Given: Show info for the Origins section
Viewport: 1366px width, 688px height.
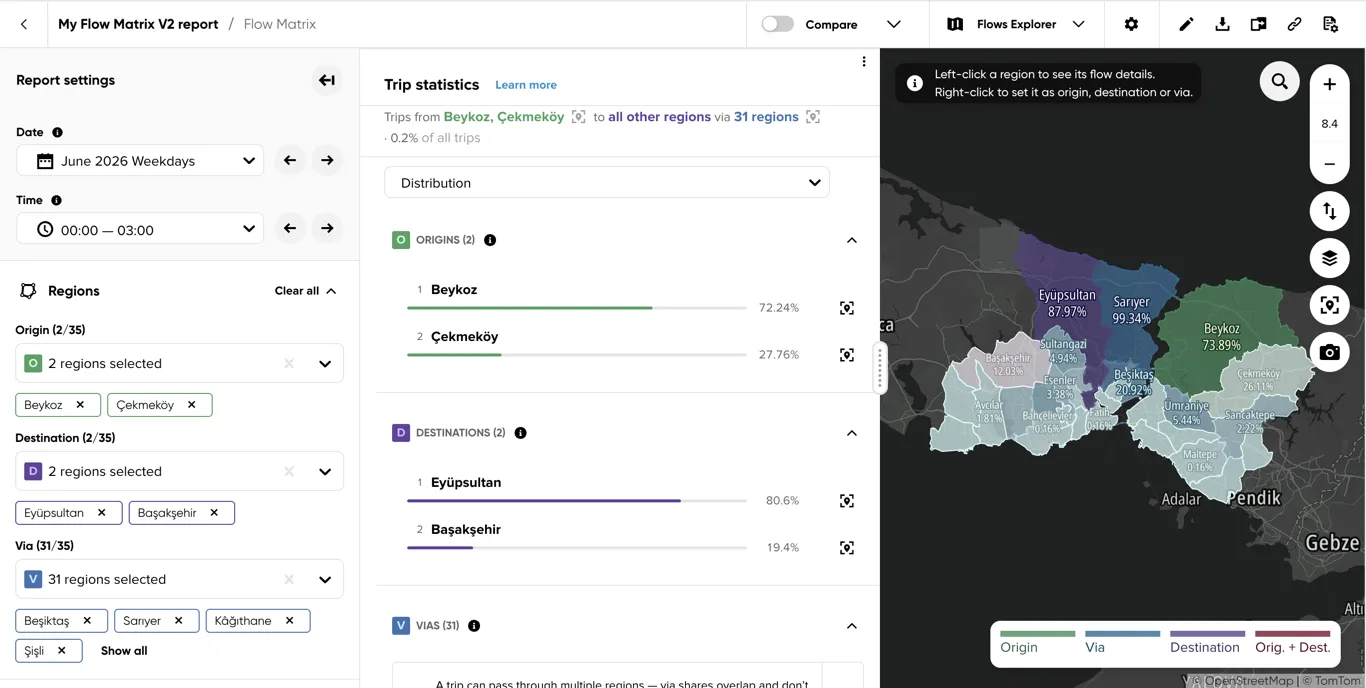Looking at the screenshot, I should (x=490, y=240).
